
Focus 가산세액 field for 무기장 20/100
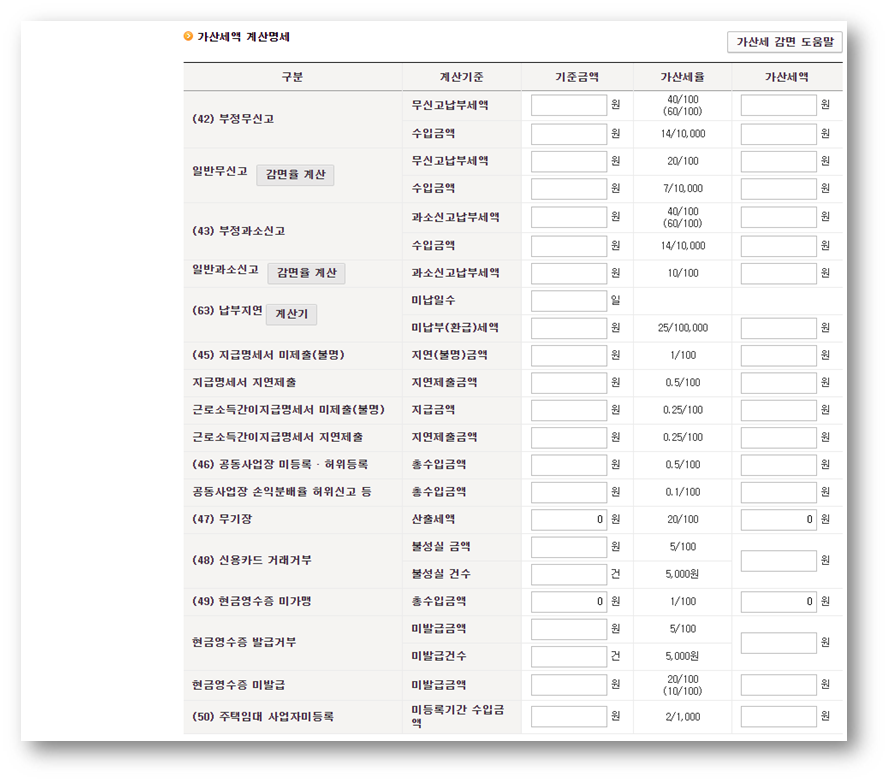pos(778,520)
